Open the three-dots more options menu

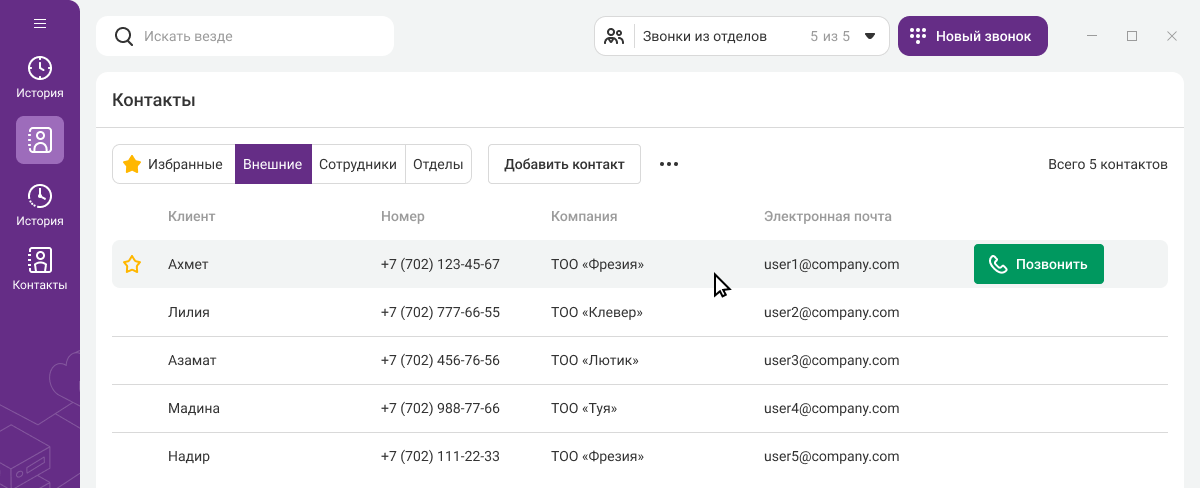[x=669, y=164]
